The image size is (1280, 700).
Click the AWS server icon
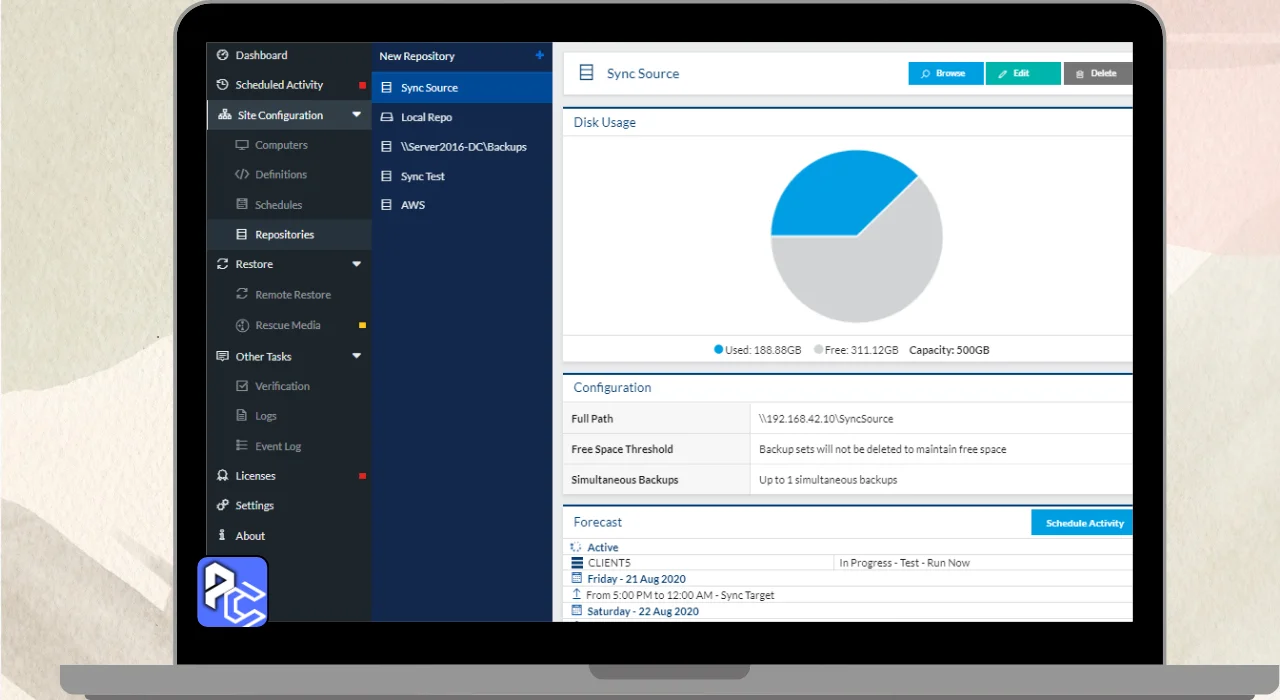[387, 205]
